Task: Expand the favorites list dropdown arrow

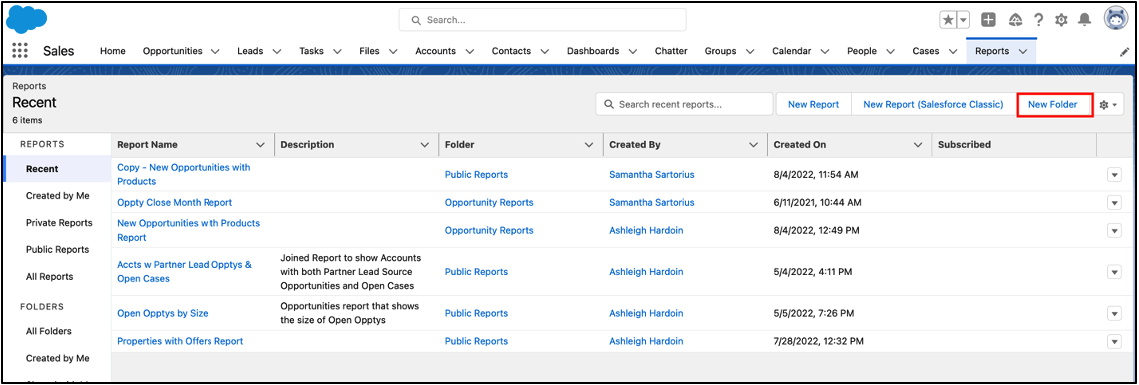Action: pyautogui.click(x=963, y=20)
